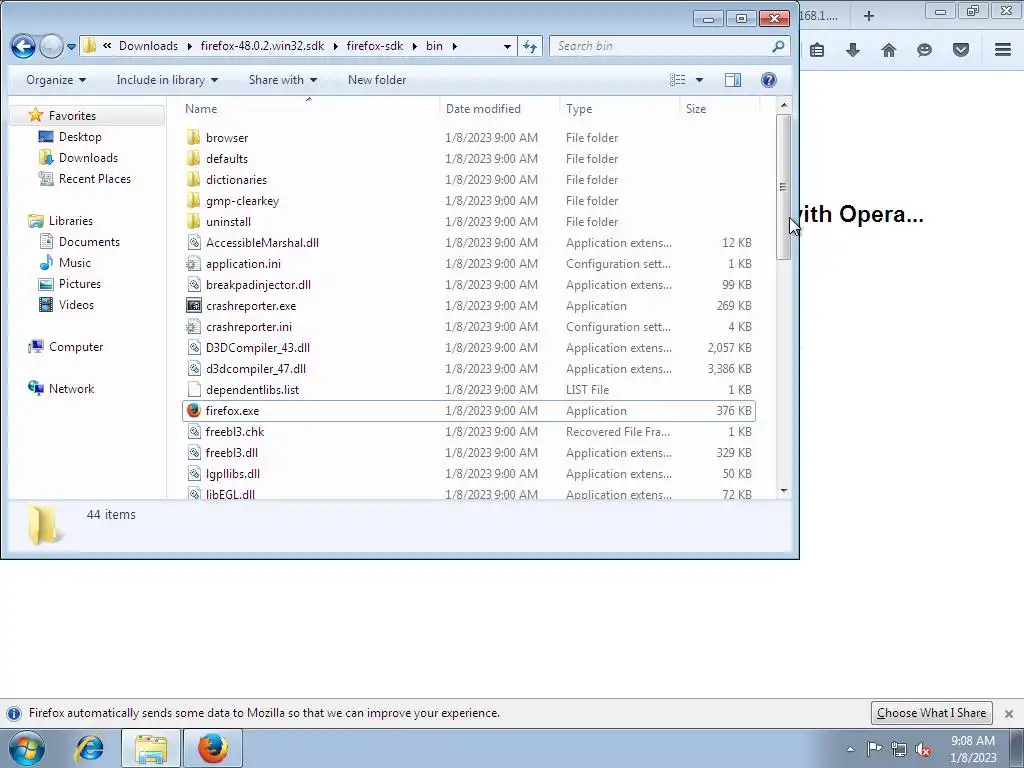
Task: Open Pictures library
Action: click(x=80, y=283)
